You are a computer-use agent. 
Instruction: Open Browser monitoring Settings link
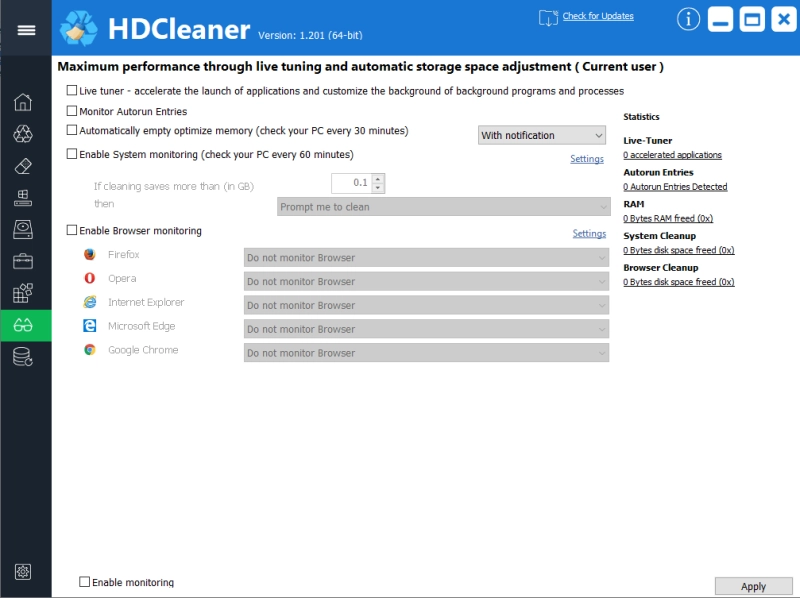pyautogui.click(x=589, y=233)
